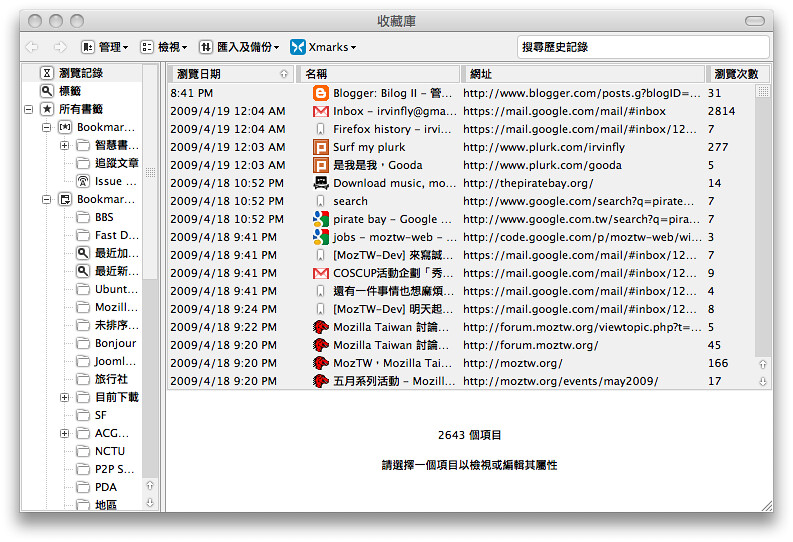The height and width of the screenshot is (542, 793).
Task: Click Google Code icon for jobs row
Action: 321,237
